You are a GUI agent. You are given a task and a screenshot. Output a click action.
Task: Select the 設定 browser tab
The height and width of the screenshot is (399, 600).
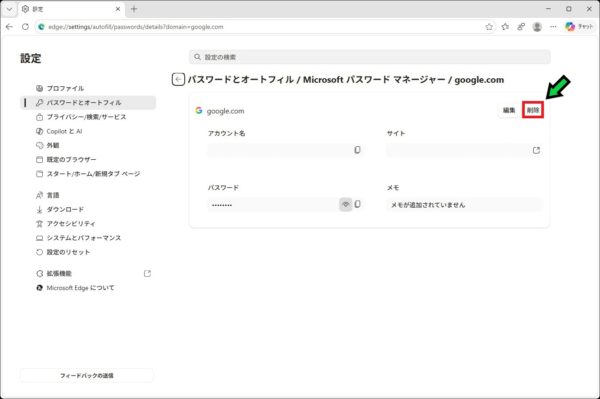point(71,9)
